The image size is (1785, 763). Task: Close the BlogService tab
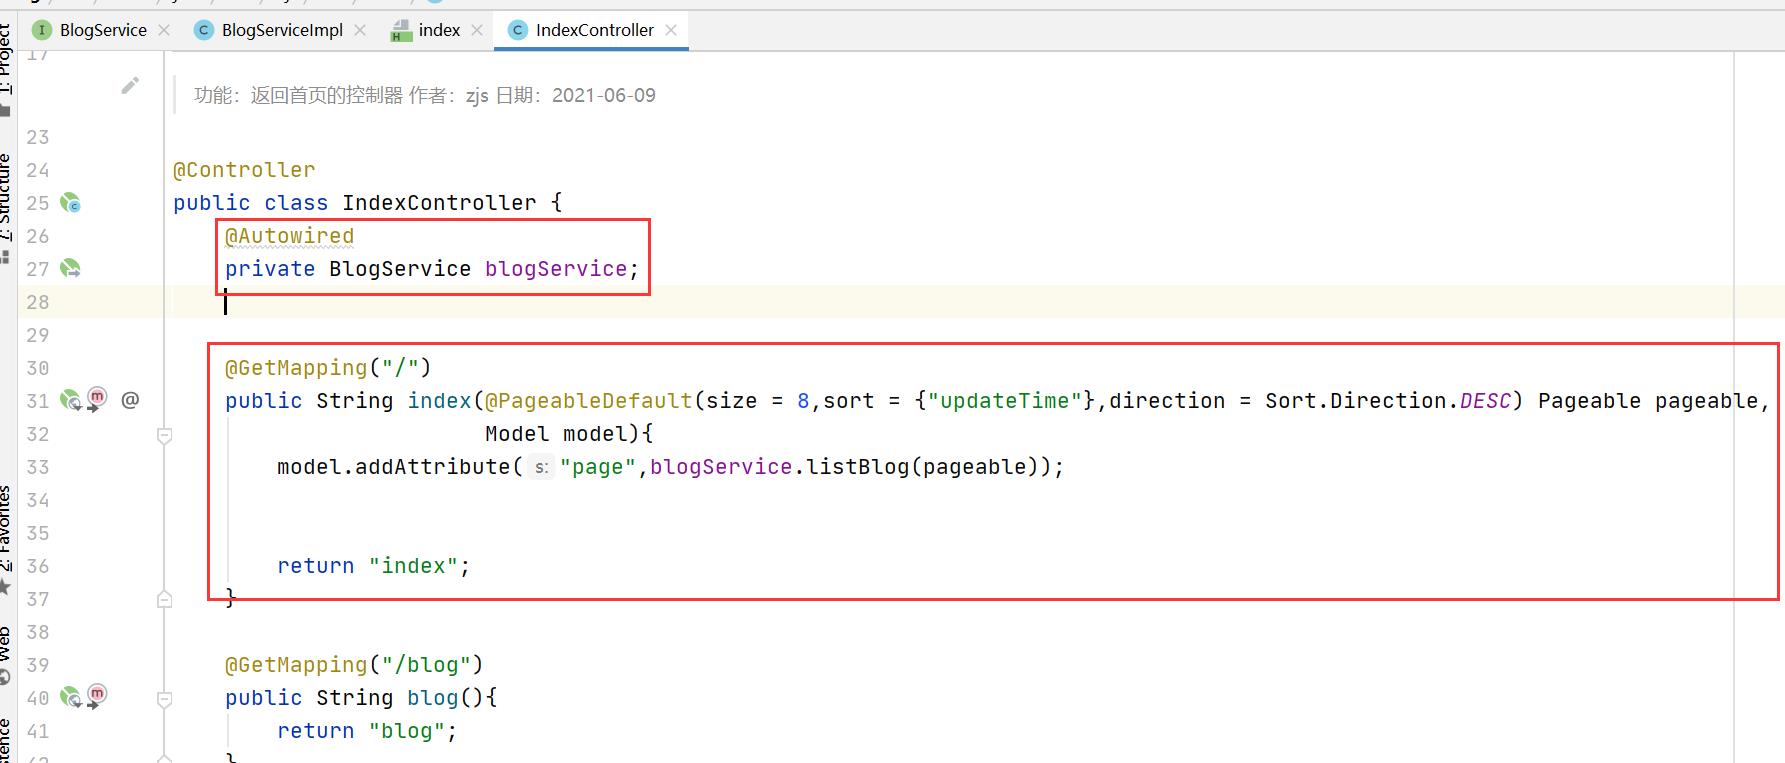(164, 30)
